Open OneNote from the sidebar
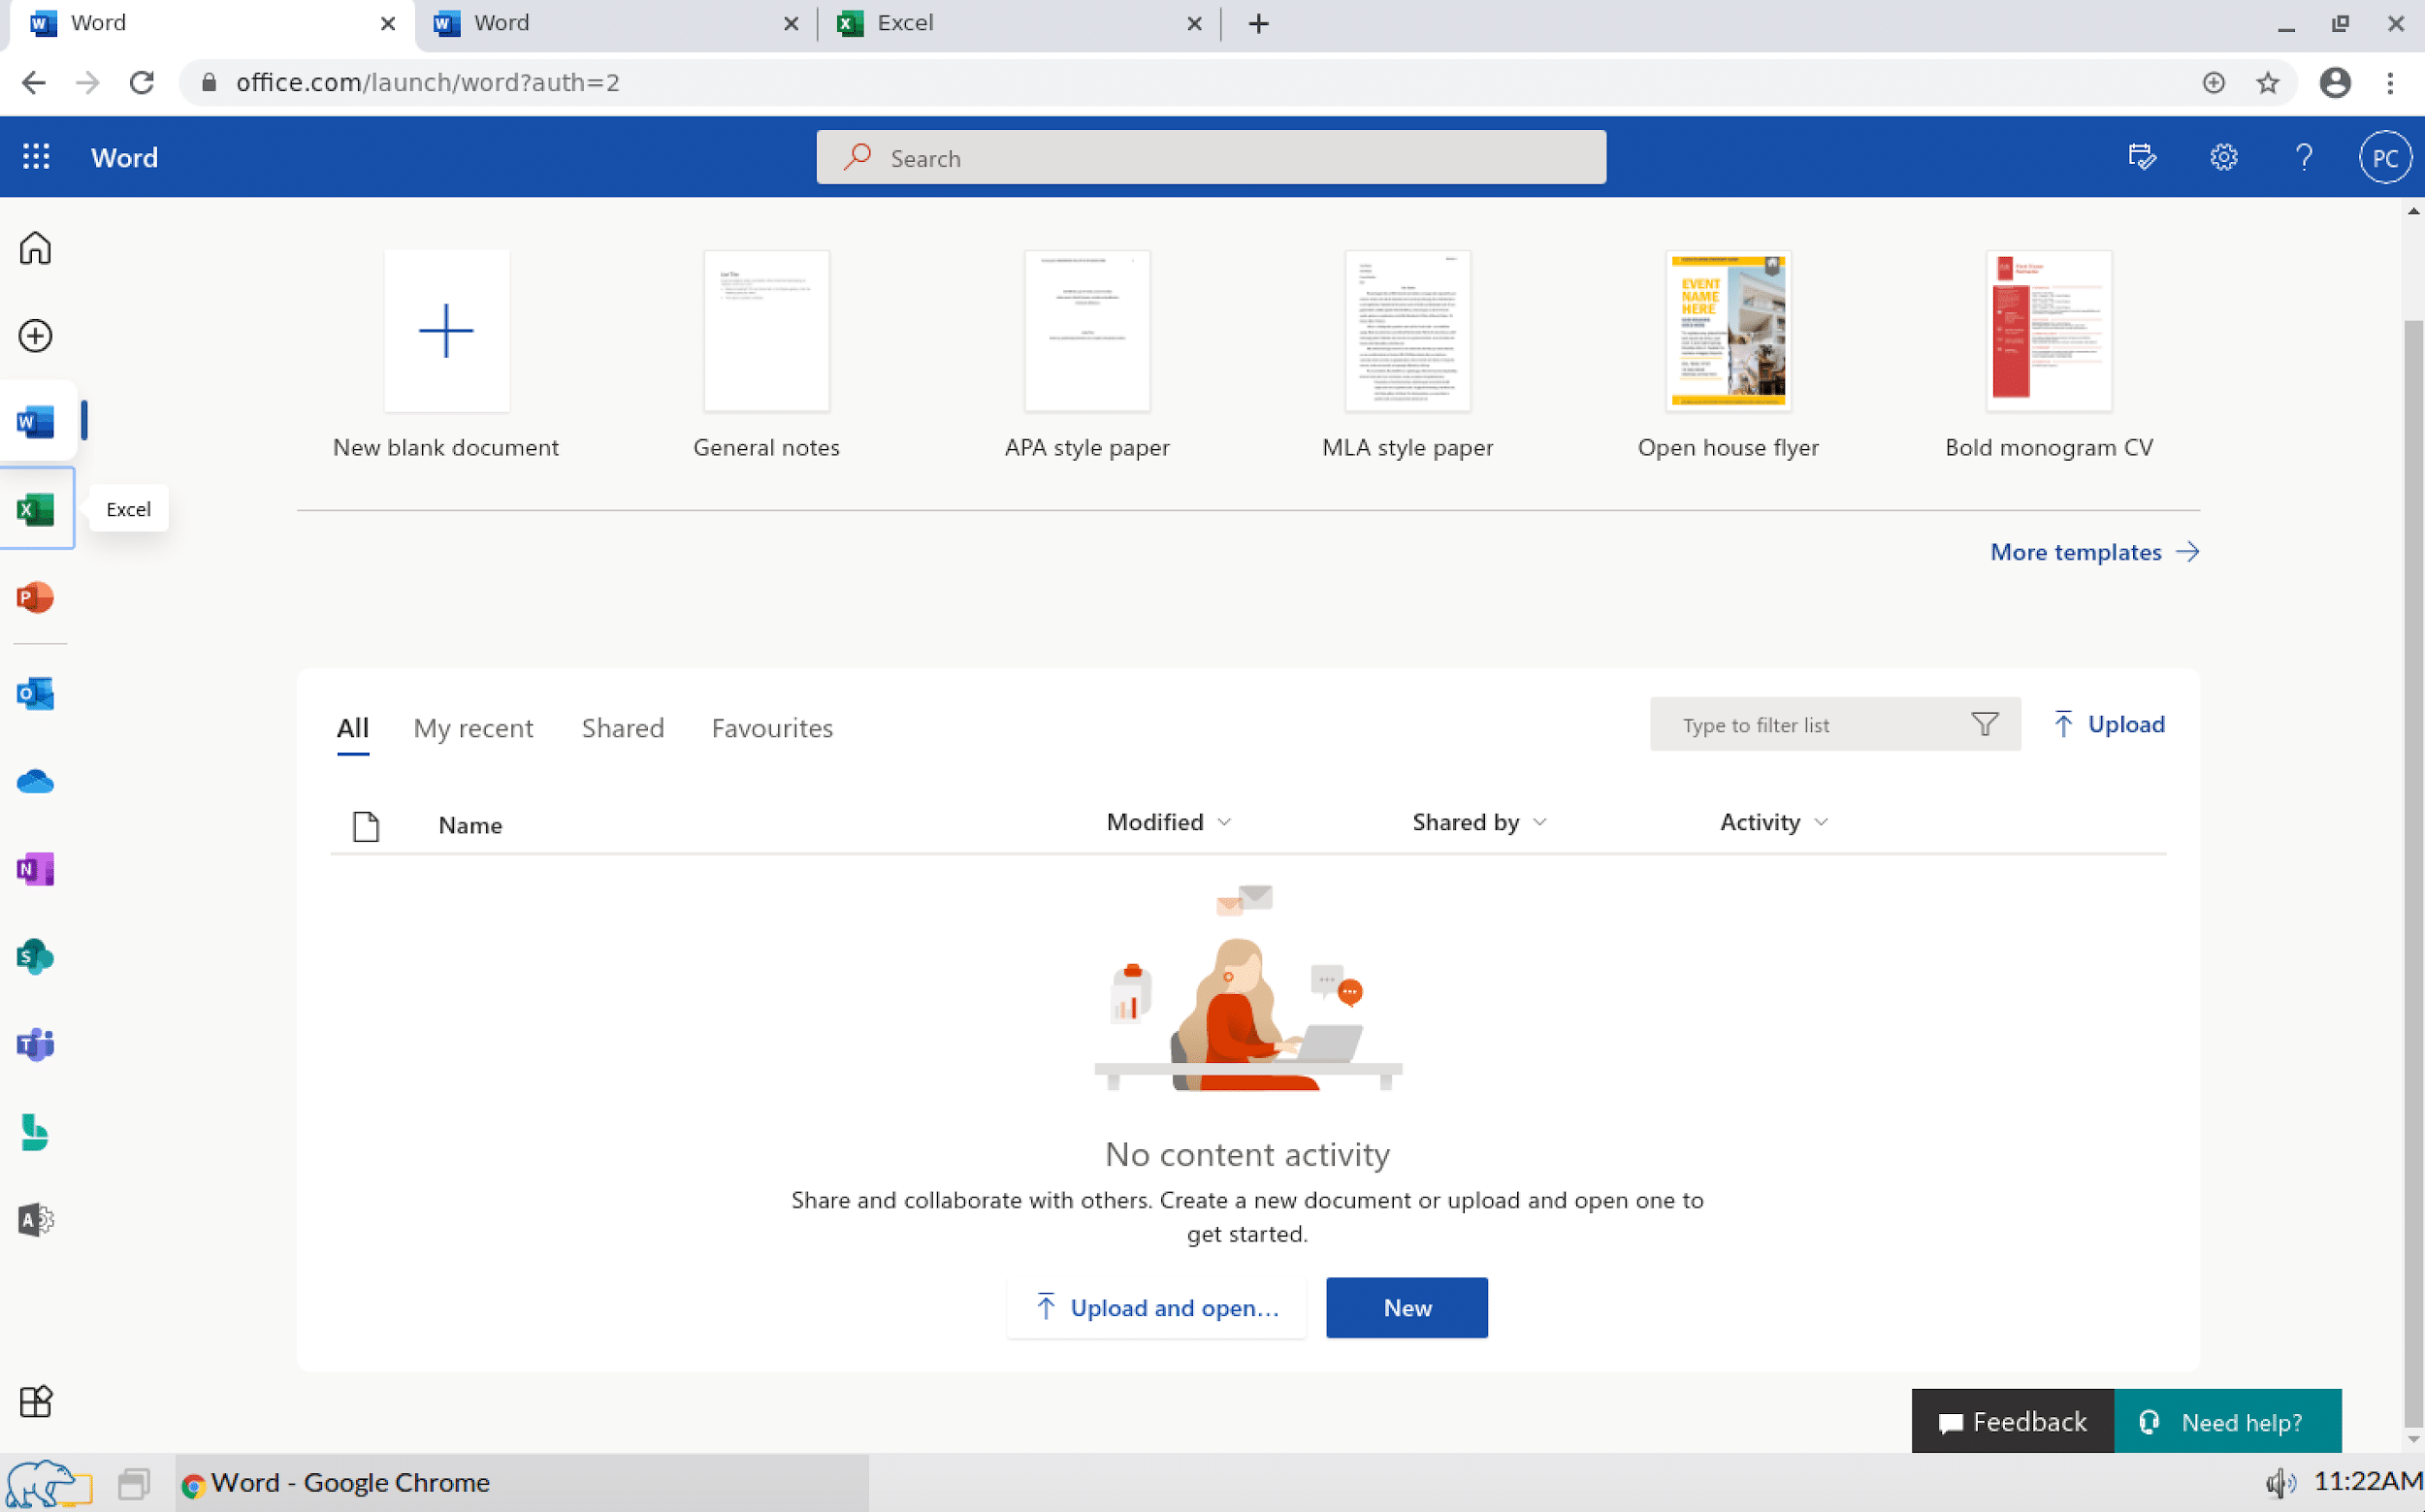This screenshot has height=1512, width=2425. (x=36, y=869)
